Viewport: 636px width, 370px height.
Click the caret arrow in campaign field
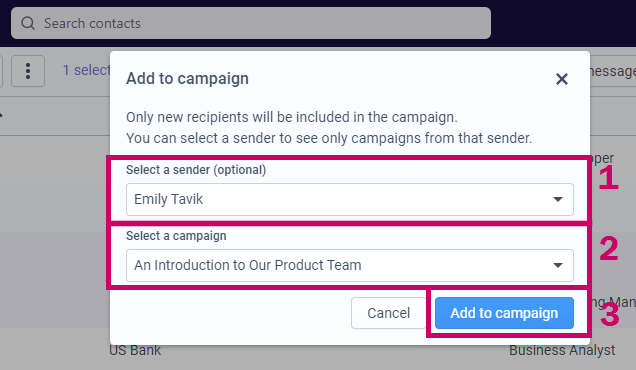[x=558, y=265]
